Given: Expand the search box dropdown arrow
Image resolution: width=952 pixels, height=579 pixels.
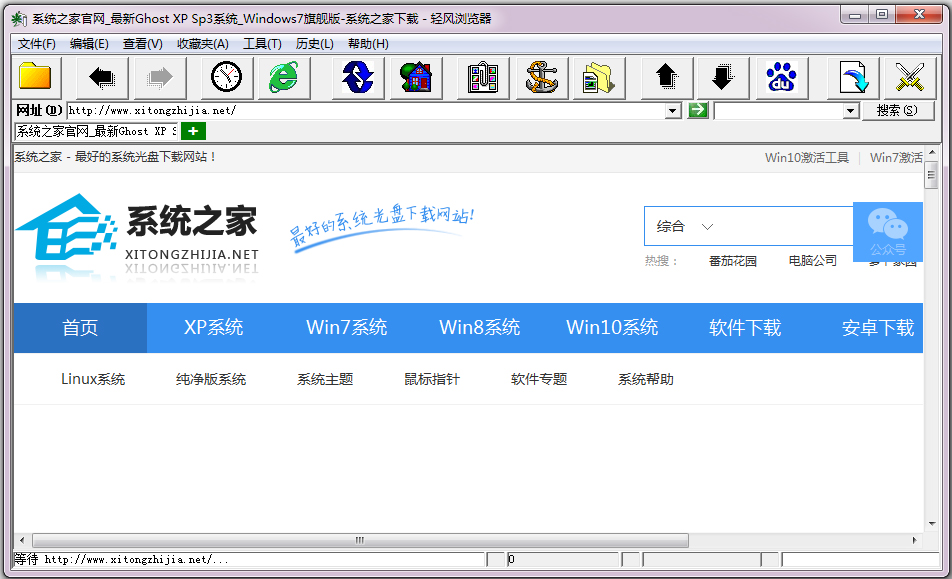Looking at the screenshot, I should click(851, 110).
